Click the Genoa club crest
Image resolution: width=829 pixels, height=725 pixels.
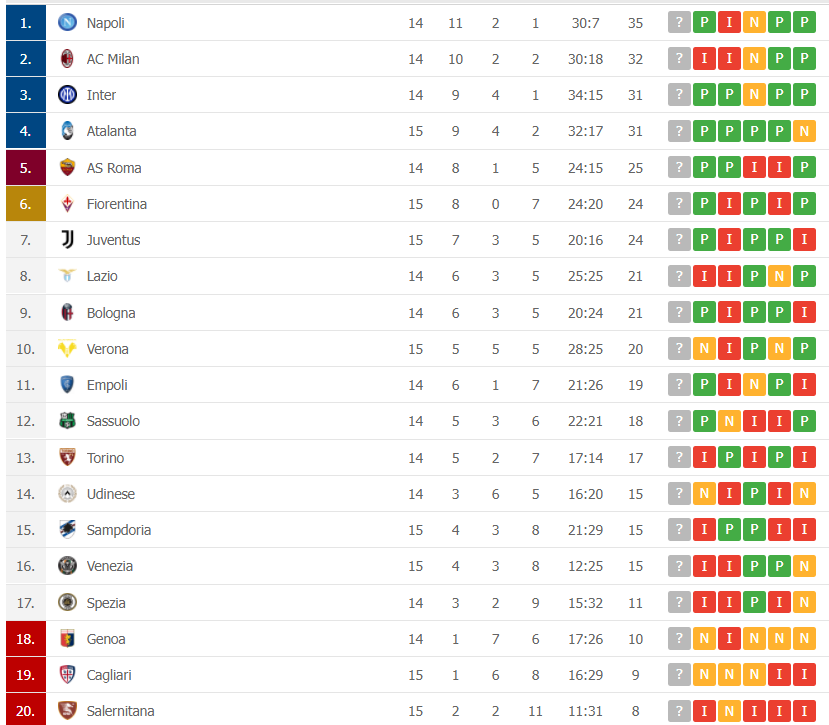click(x=67, y=639)
